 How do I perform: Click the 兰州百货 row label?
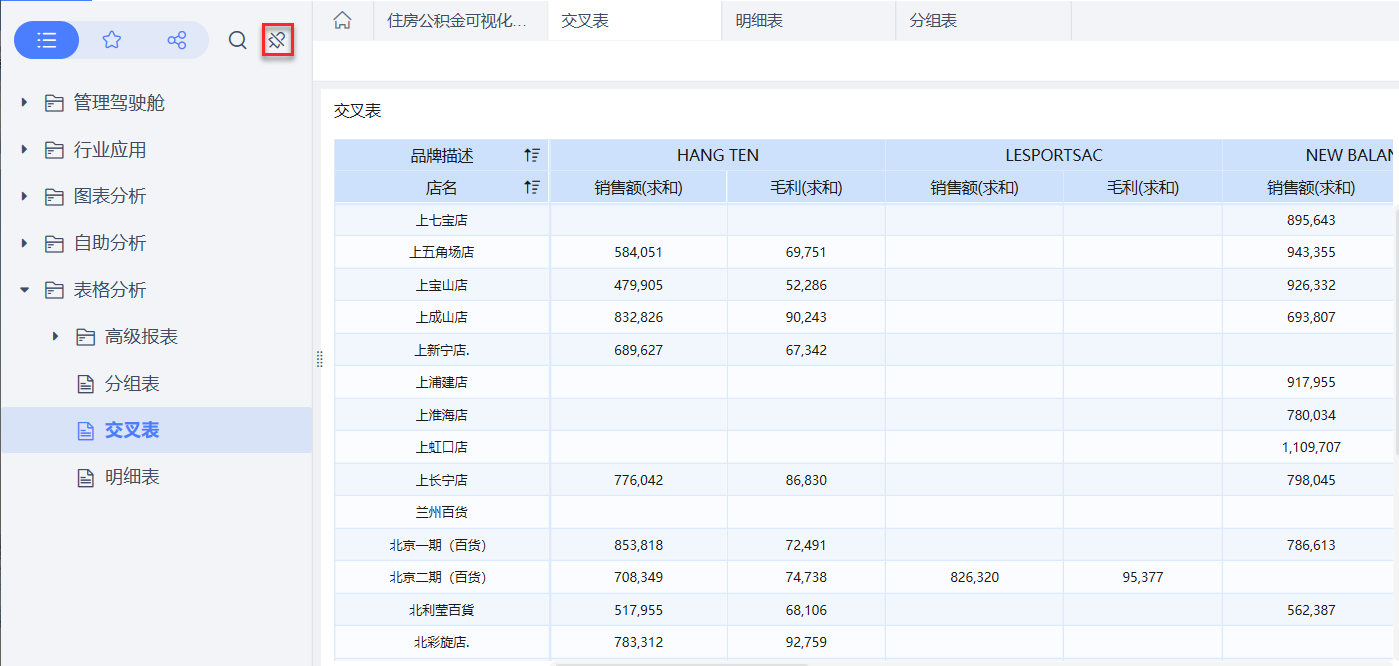441,512
